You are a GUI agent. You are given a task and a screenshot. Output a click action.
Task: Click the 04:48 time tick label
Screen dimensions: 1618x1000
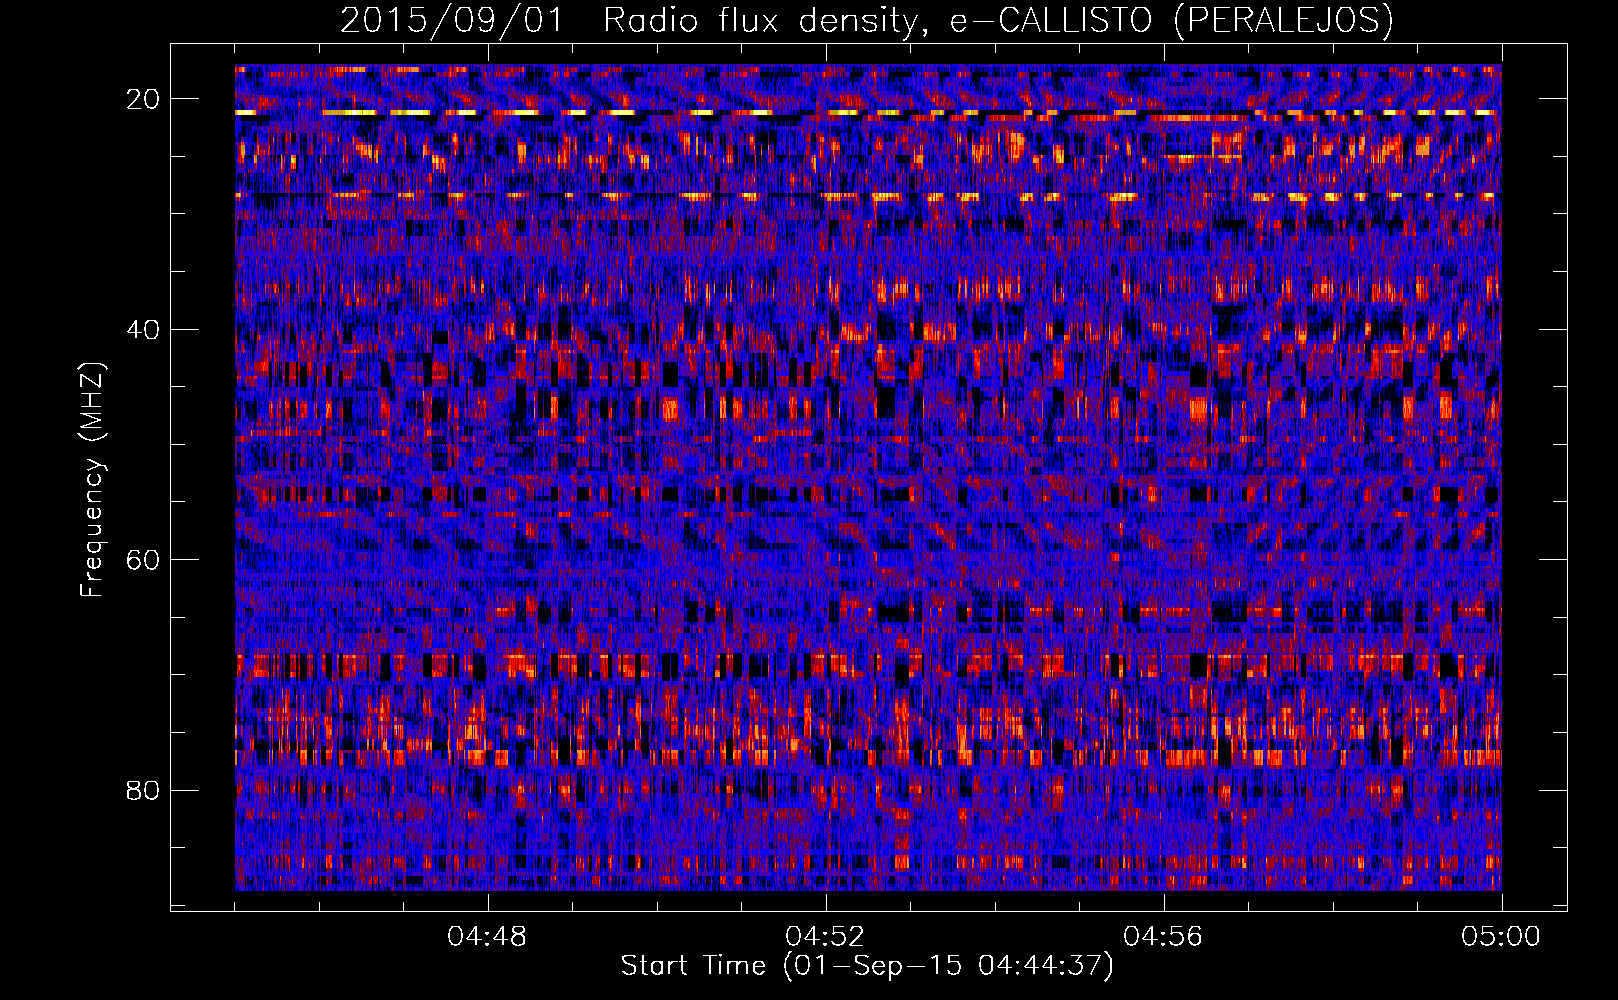point(487,936)
